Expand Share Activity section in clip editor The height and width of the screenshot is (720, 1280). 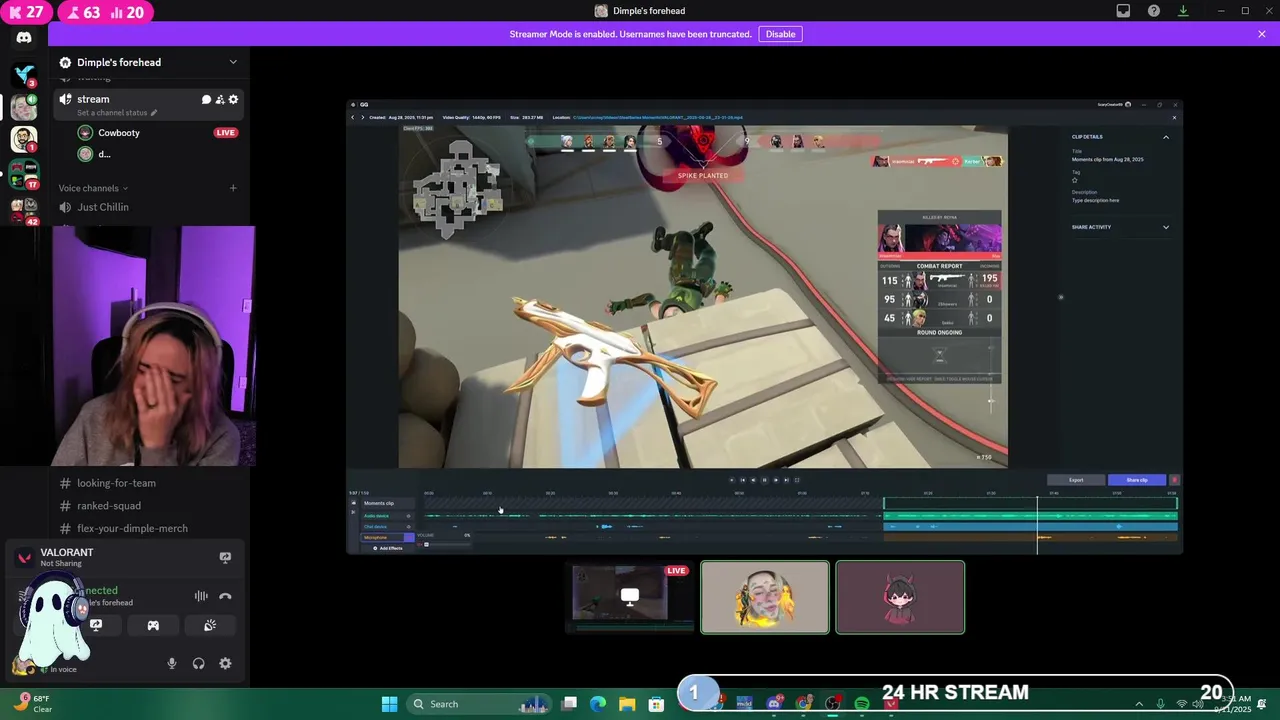coord(1165,227)
